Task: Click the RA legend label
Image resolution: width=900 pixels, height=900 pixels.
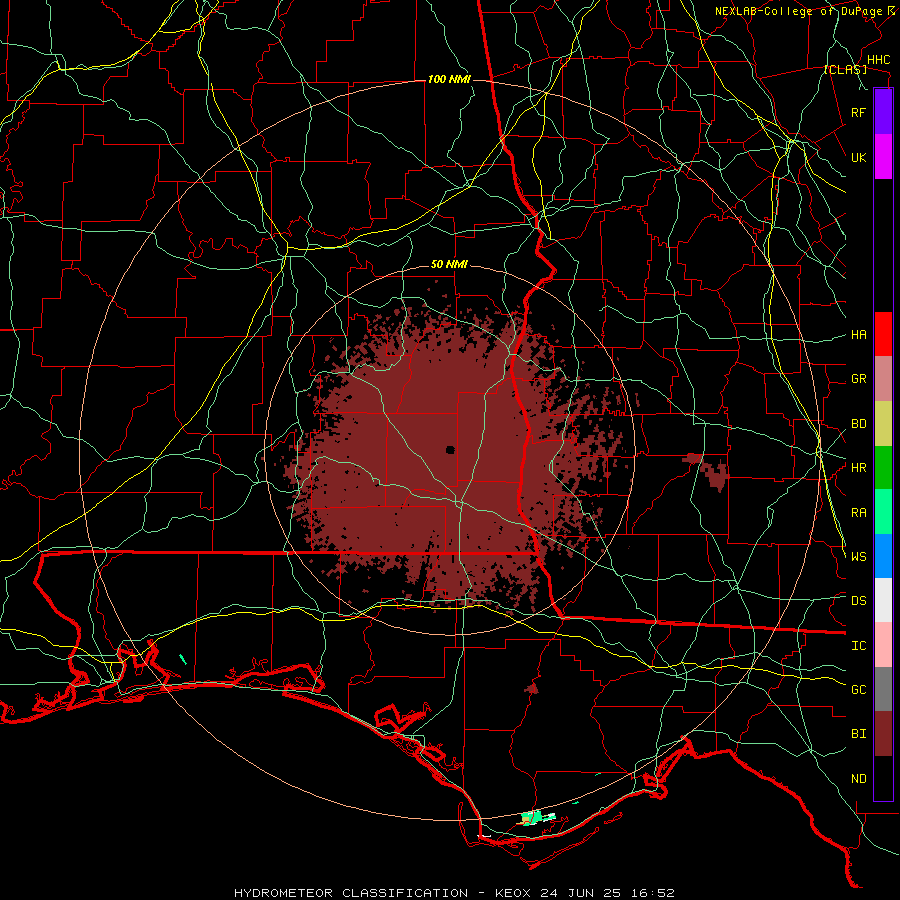Action: (859, 513)
